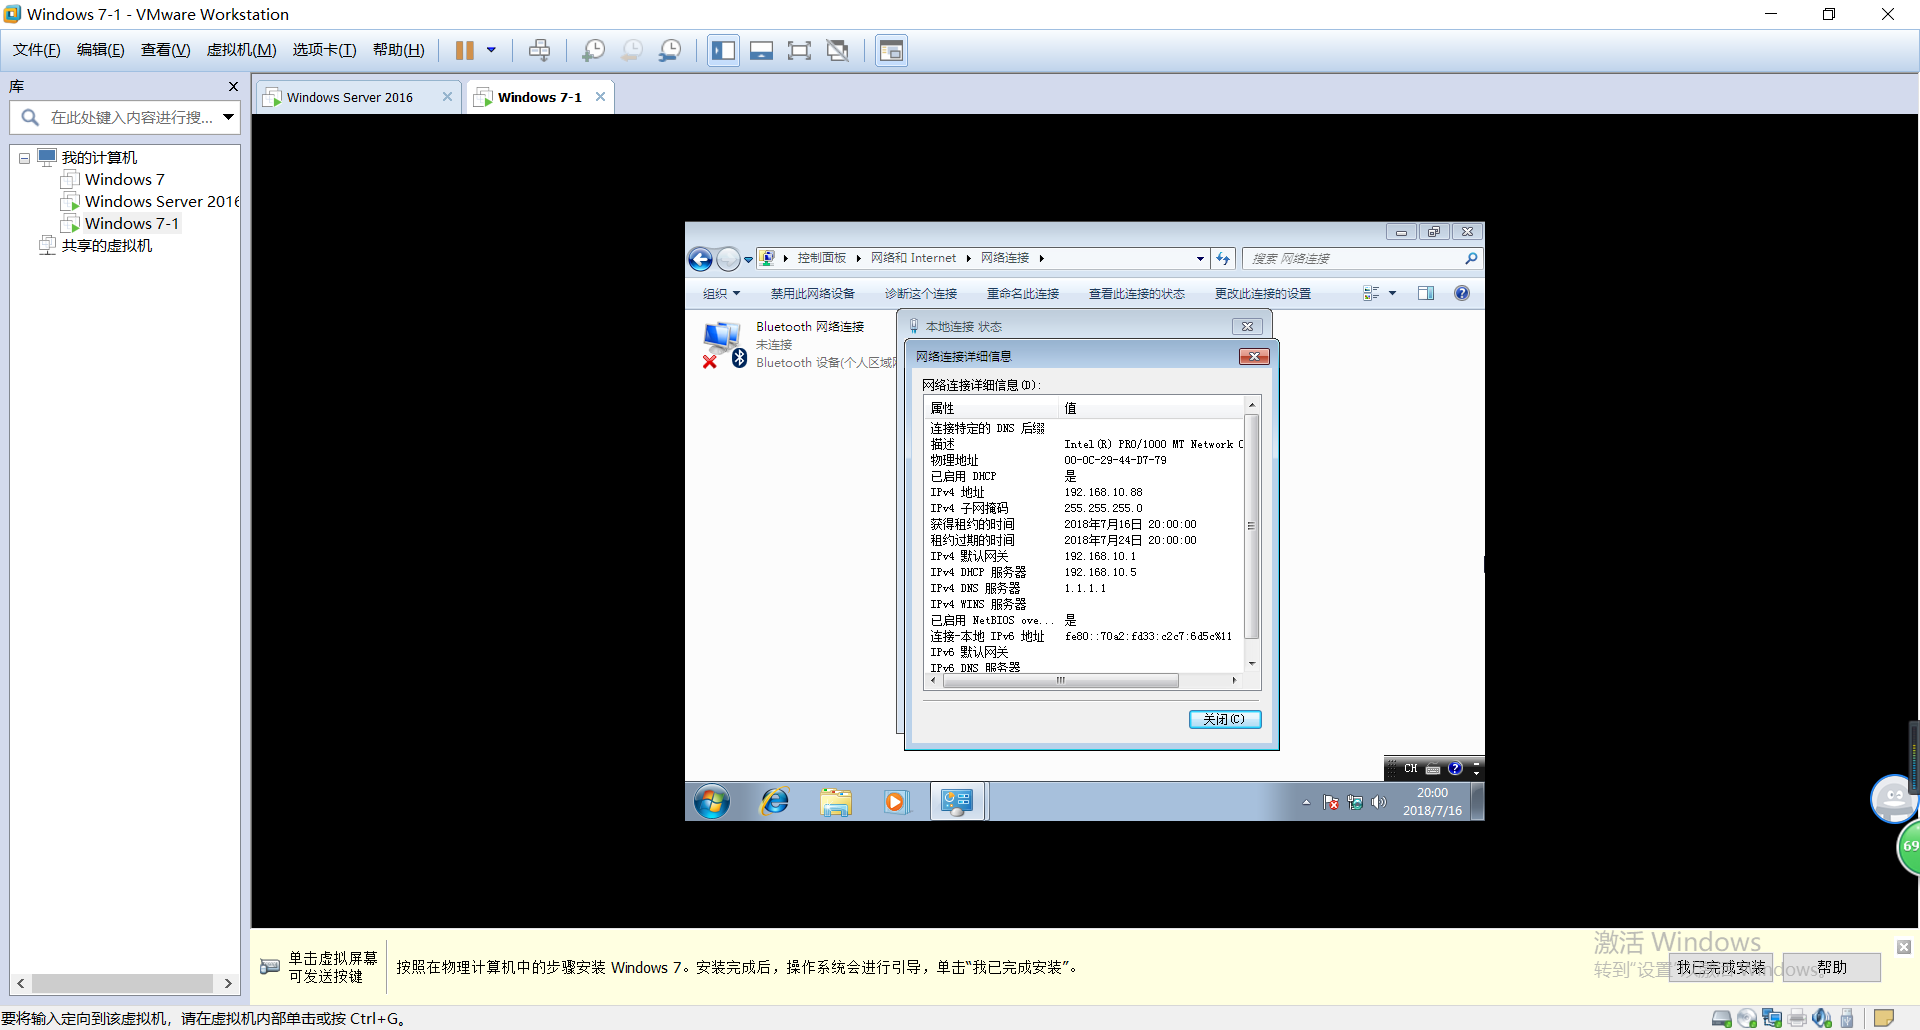Close the 库 library panel
Image resolution: width=1920 pixels, height=1030 pixels.
(x=233, y=87)
